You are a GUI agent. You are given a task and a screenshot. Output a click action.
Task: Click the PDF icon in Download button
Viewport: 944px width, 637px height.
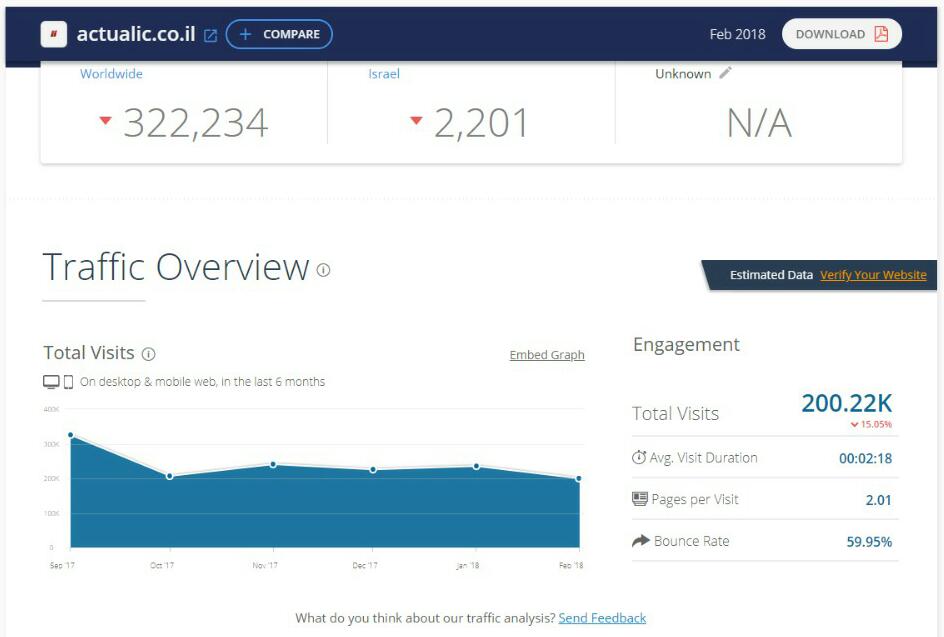point(881,34)
